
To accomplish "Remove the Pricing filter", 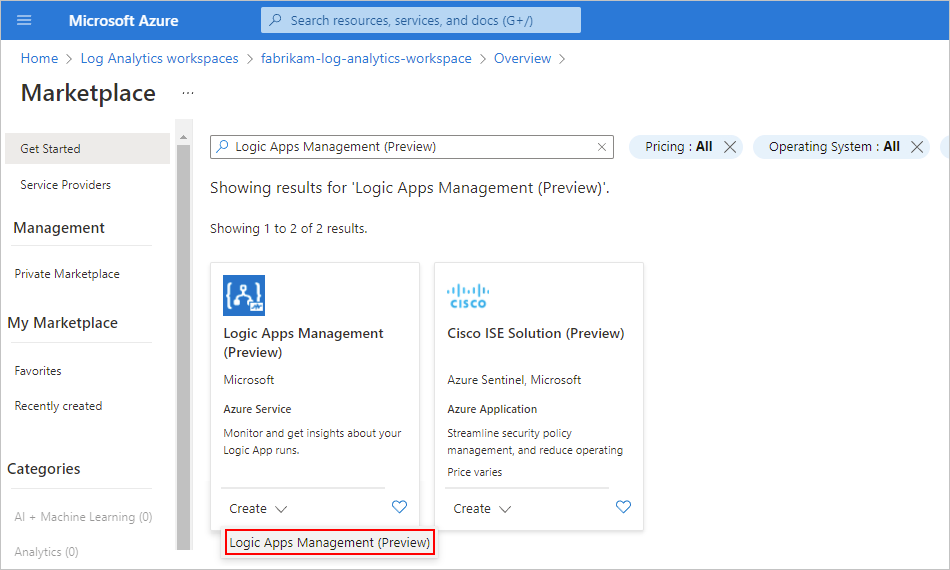I will coord(730,147).
